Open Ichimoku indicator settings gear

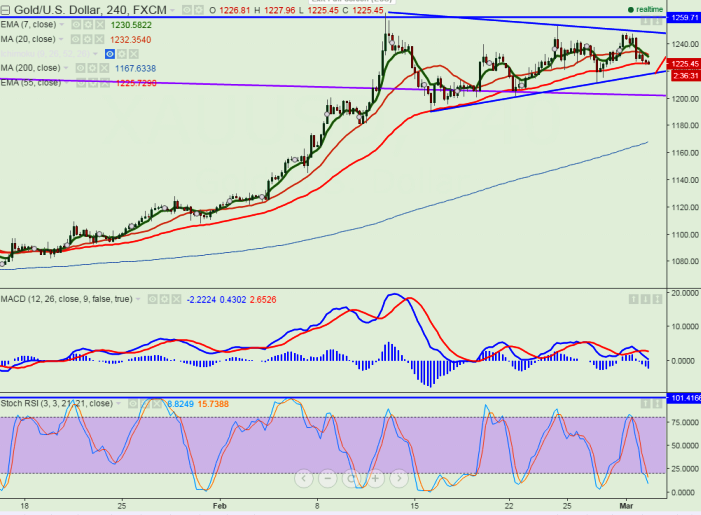(x=122, y=54)
